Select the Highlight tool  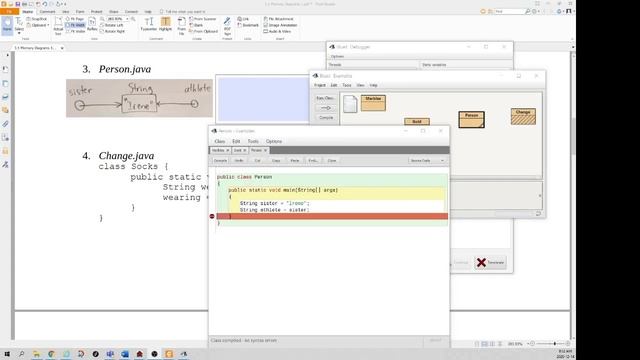tap(165, 24)
